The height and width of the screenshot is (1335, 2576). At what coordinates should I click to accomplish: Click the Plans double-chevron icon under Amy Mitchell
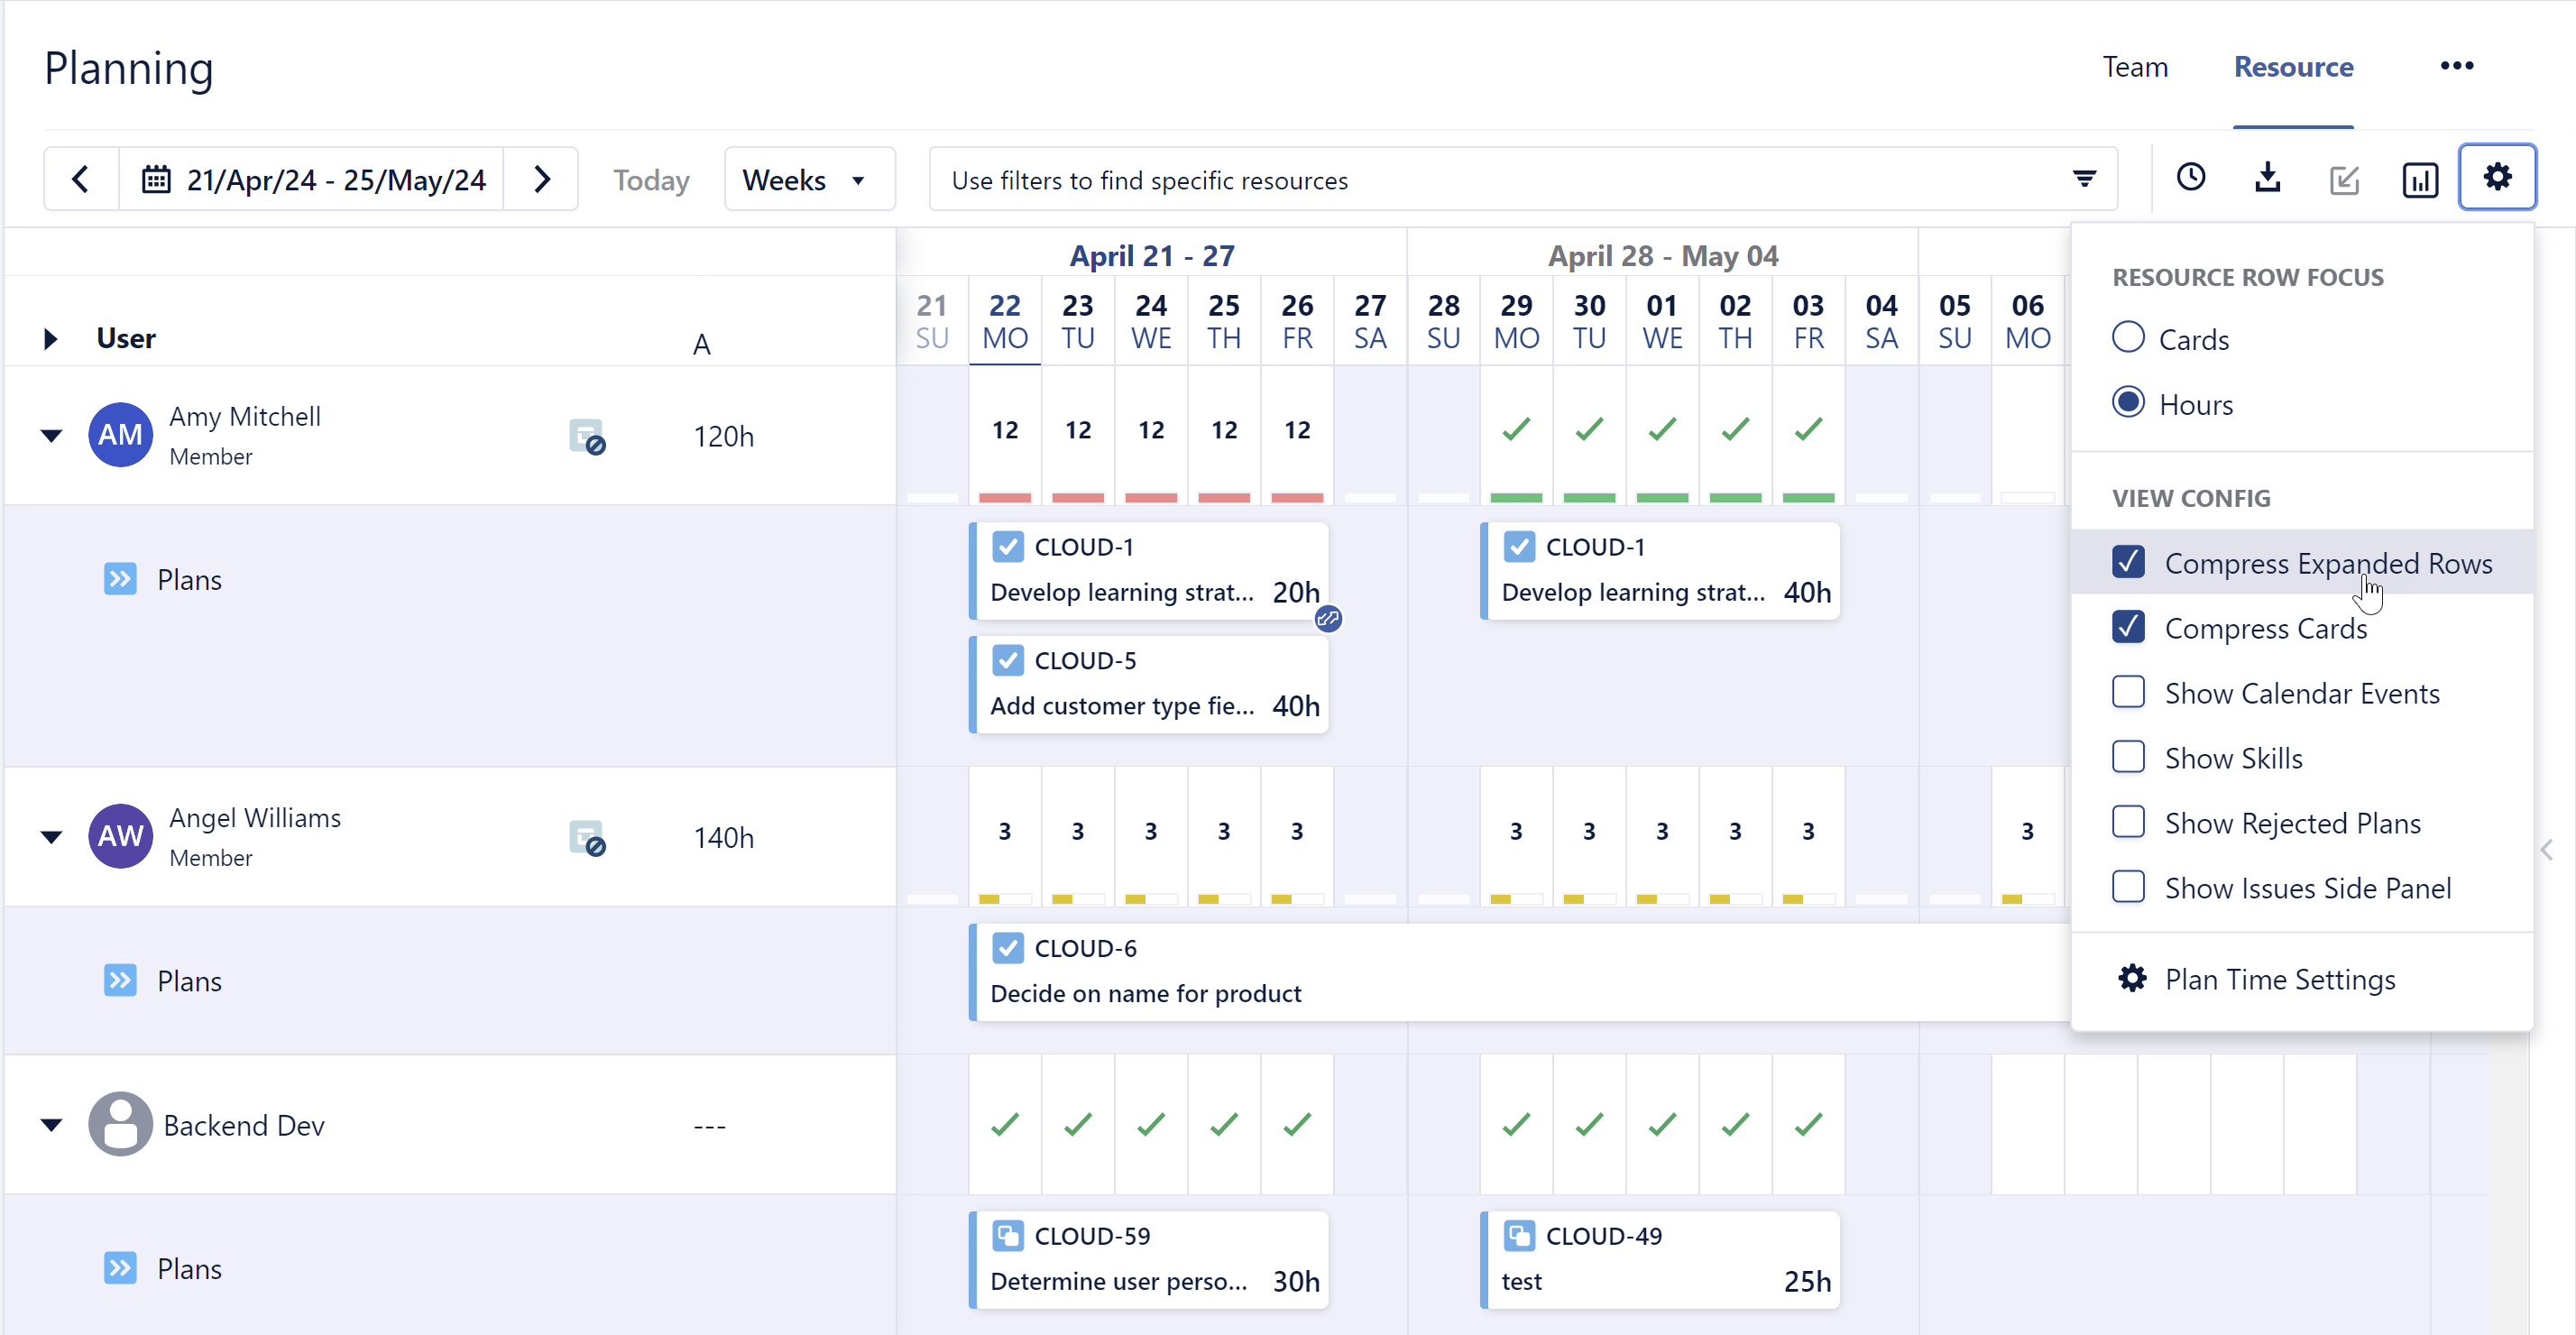point(121,579)
